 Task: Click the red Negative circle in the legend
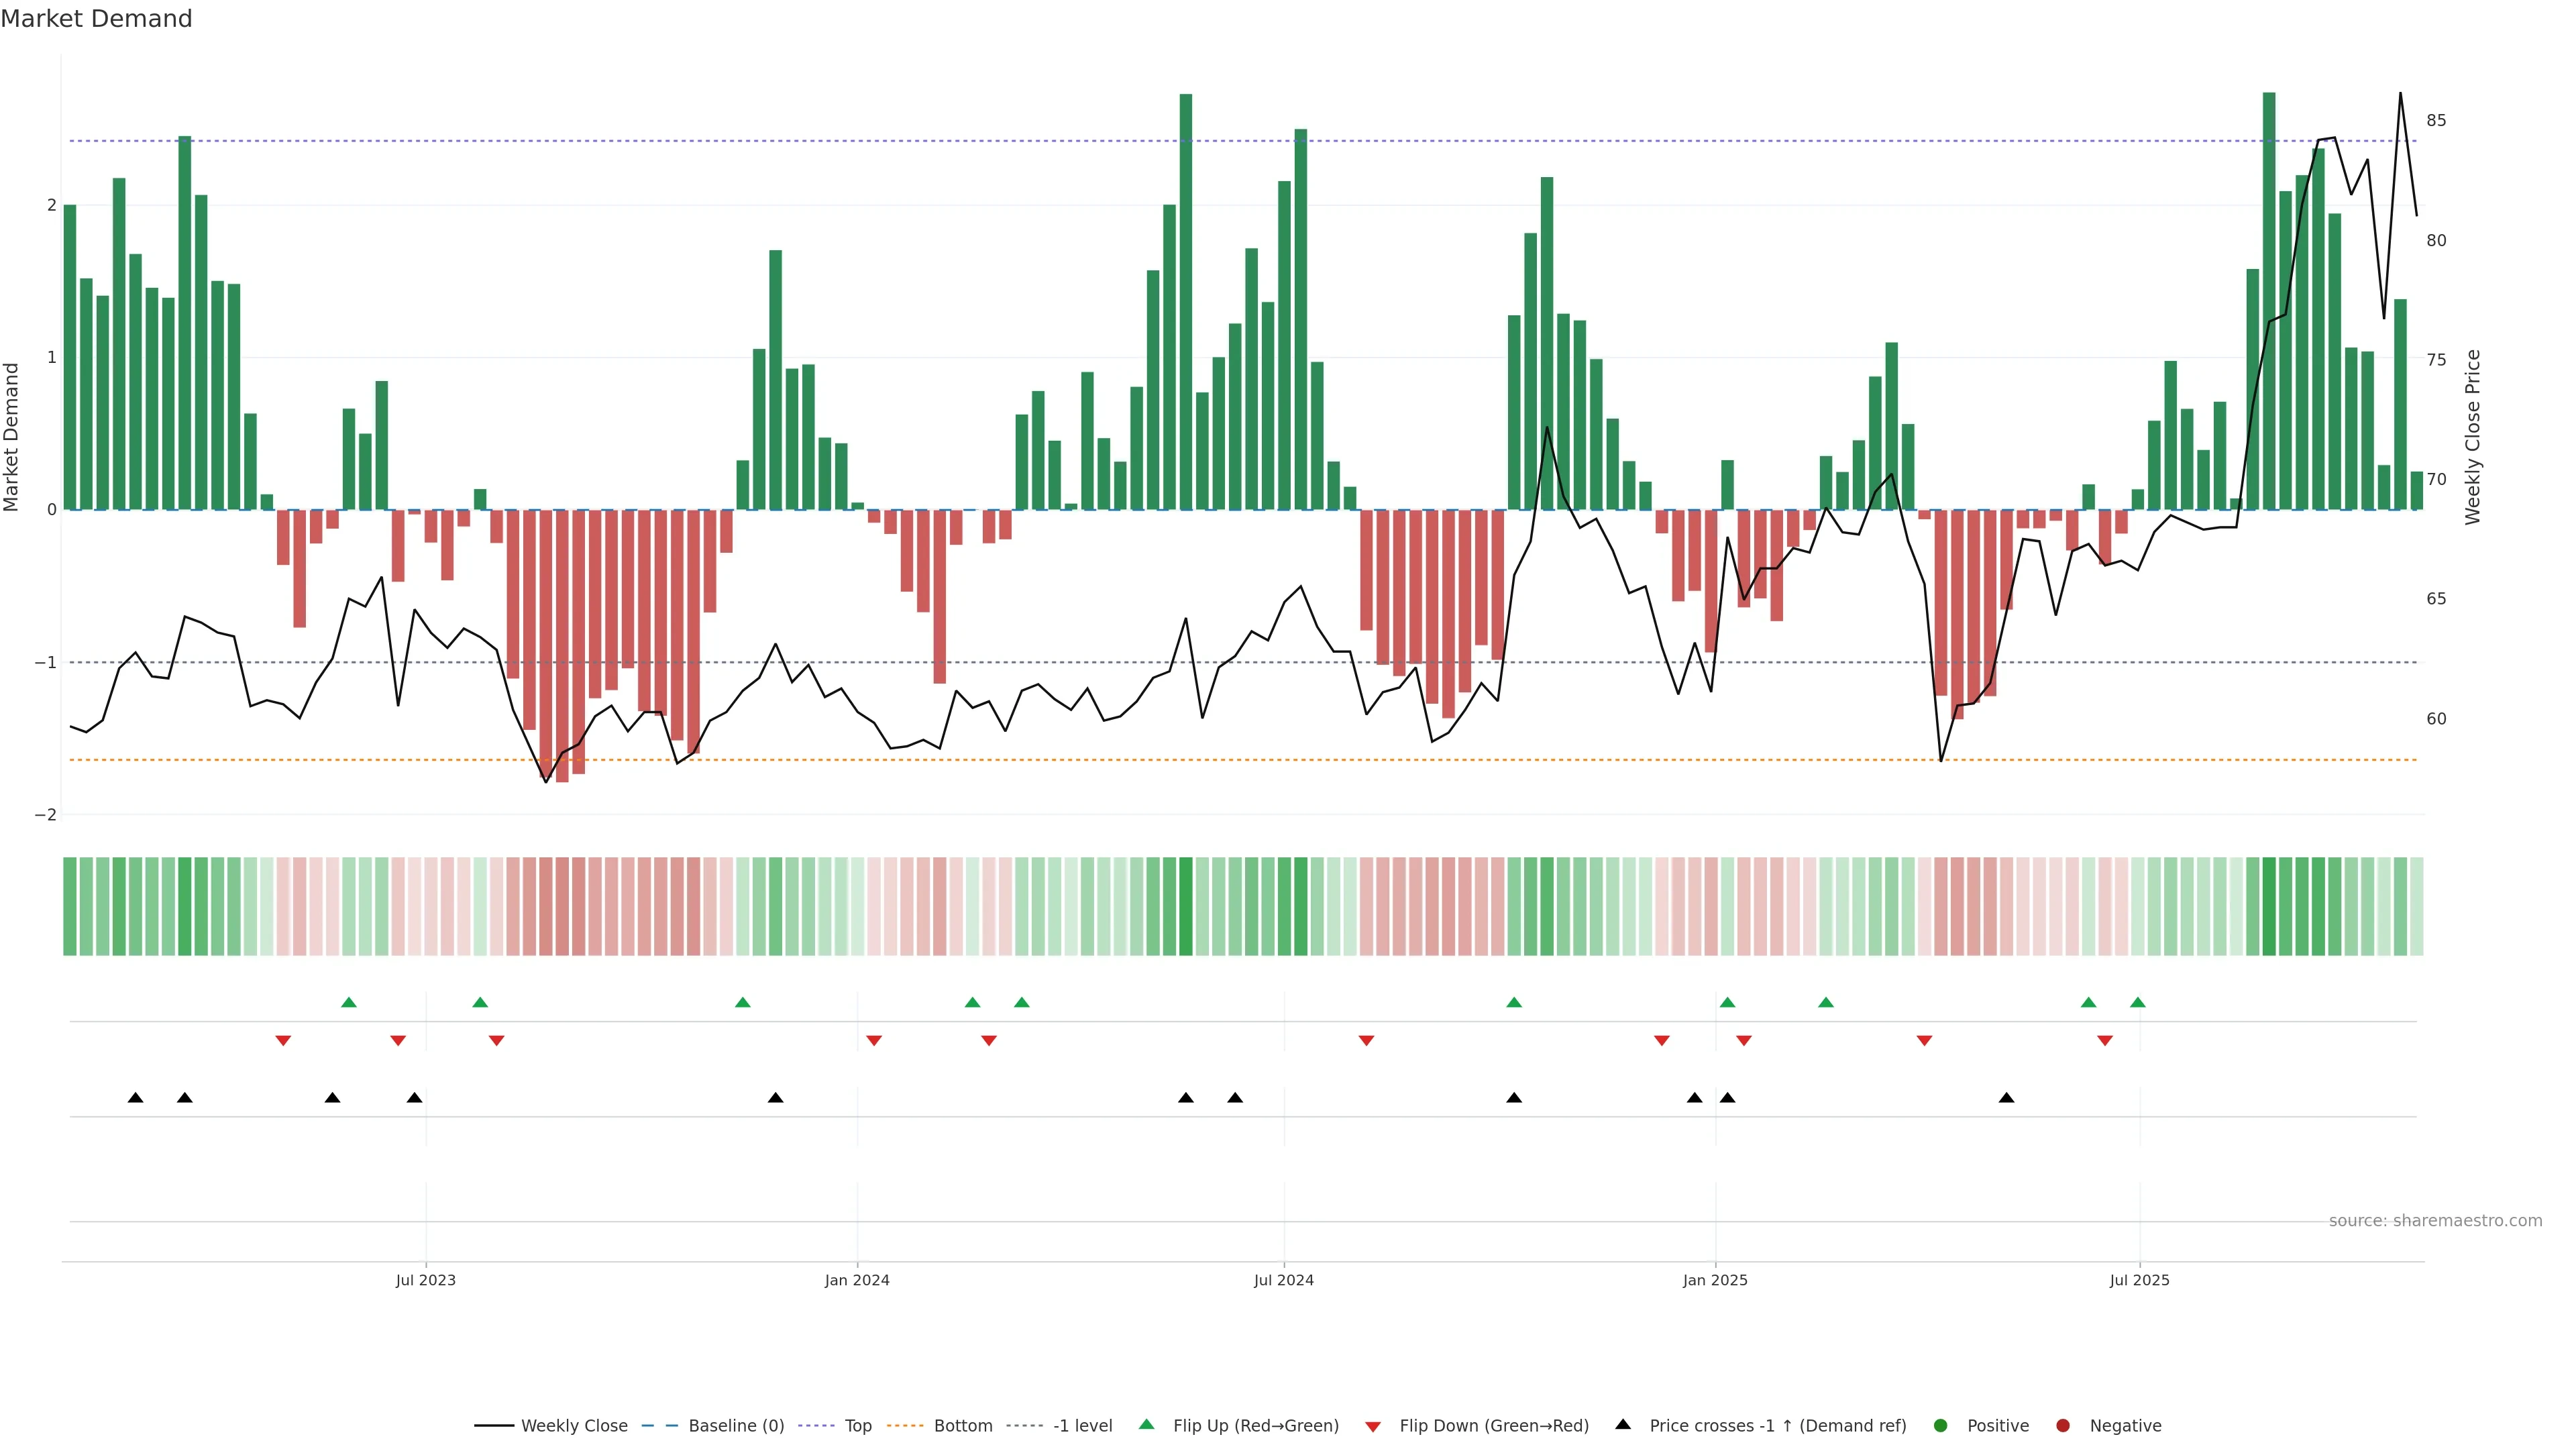tap(2062, 1426)
